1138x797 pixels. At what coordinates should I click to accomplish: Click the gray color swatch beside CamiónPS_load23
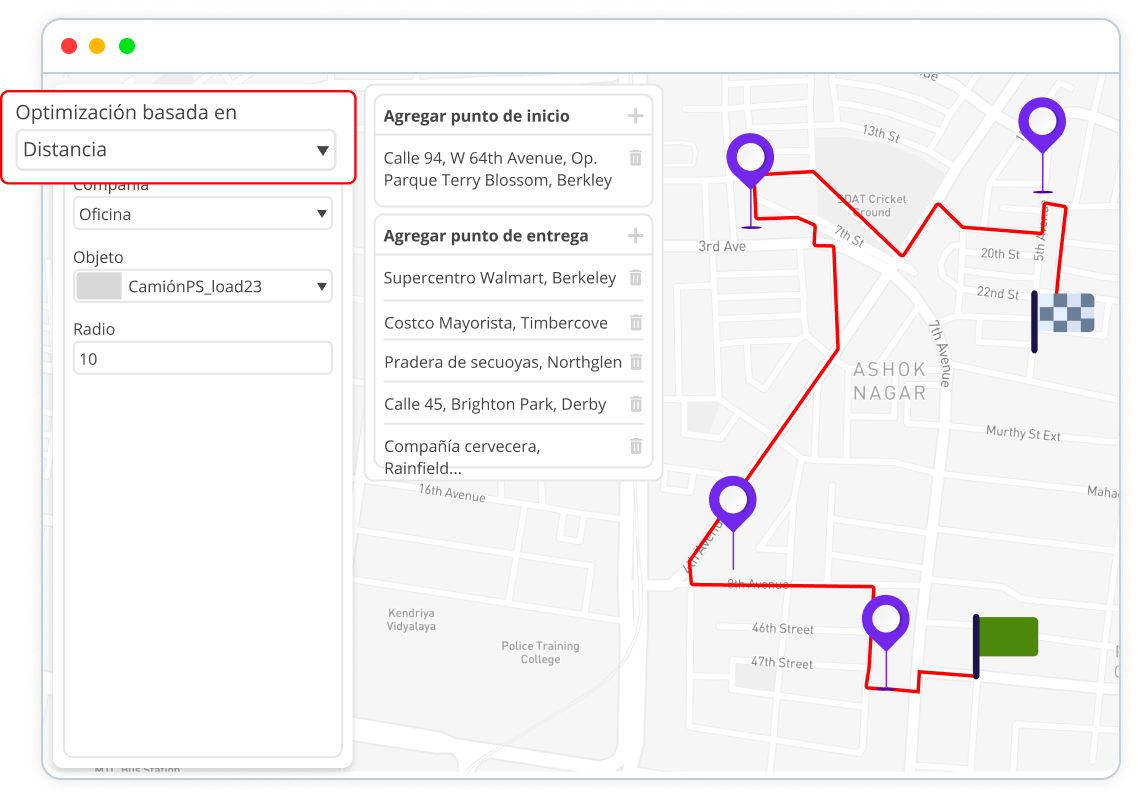click(99, 286)
